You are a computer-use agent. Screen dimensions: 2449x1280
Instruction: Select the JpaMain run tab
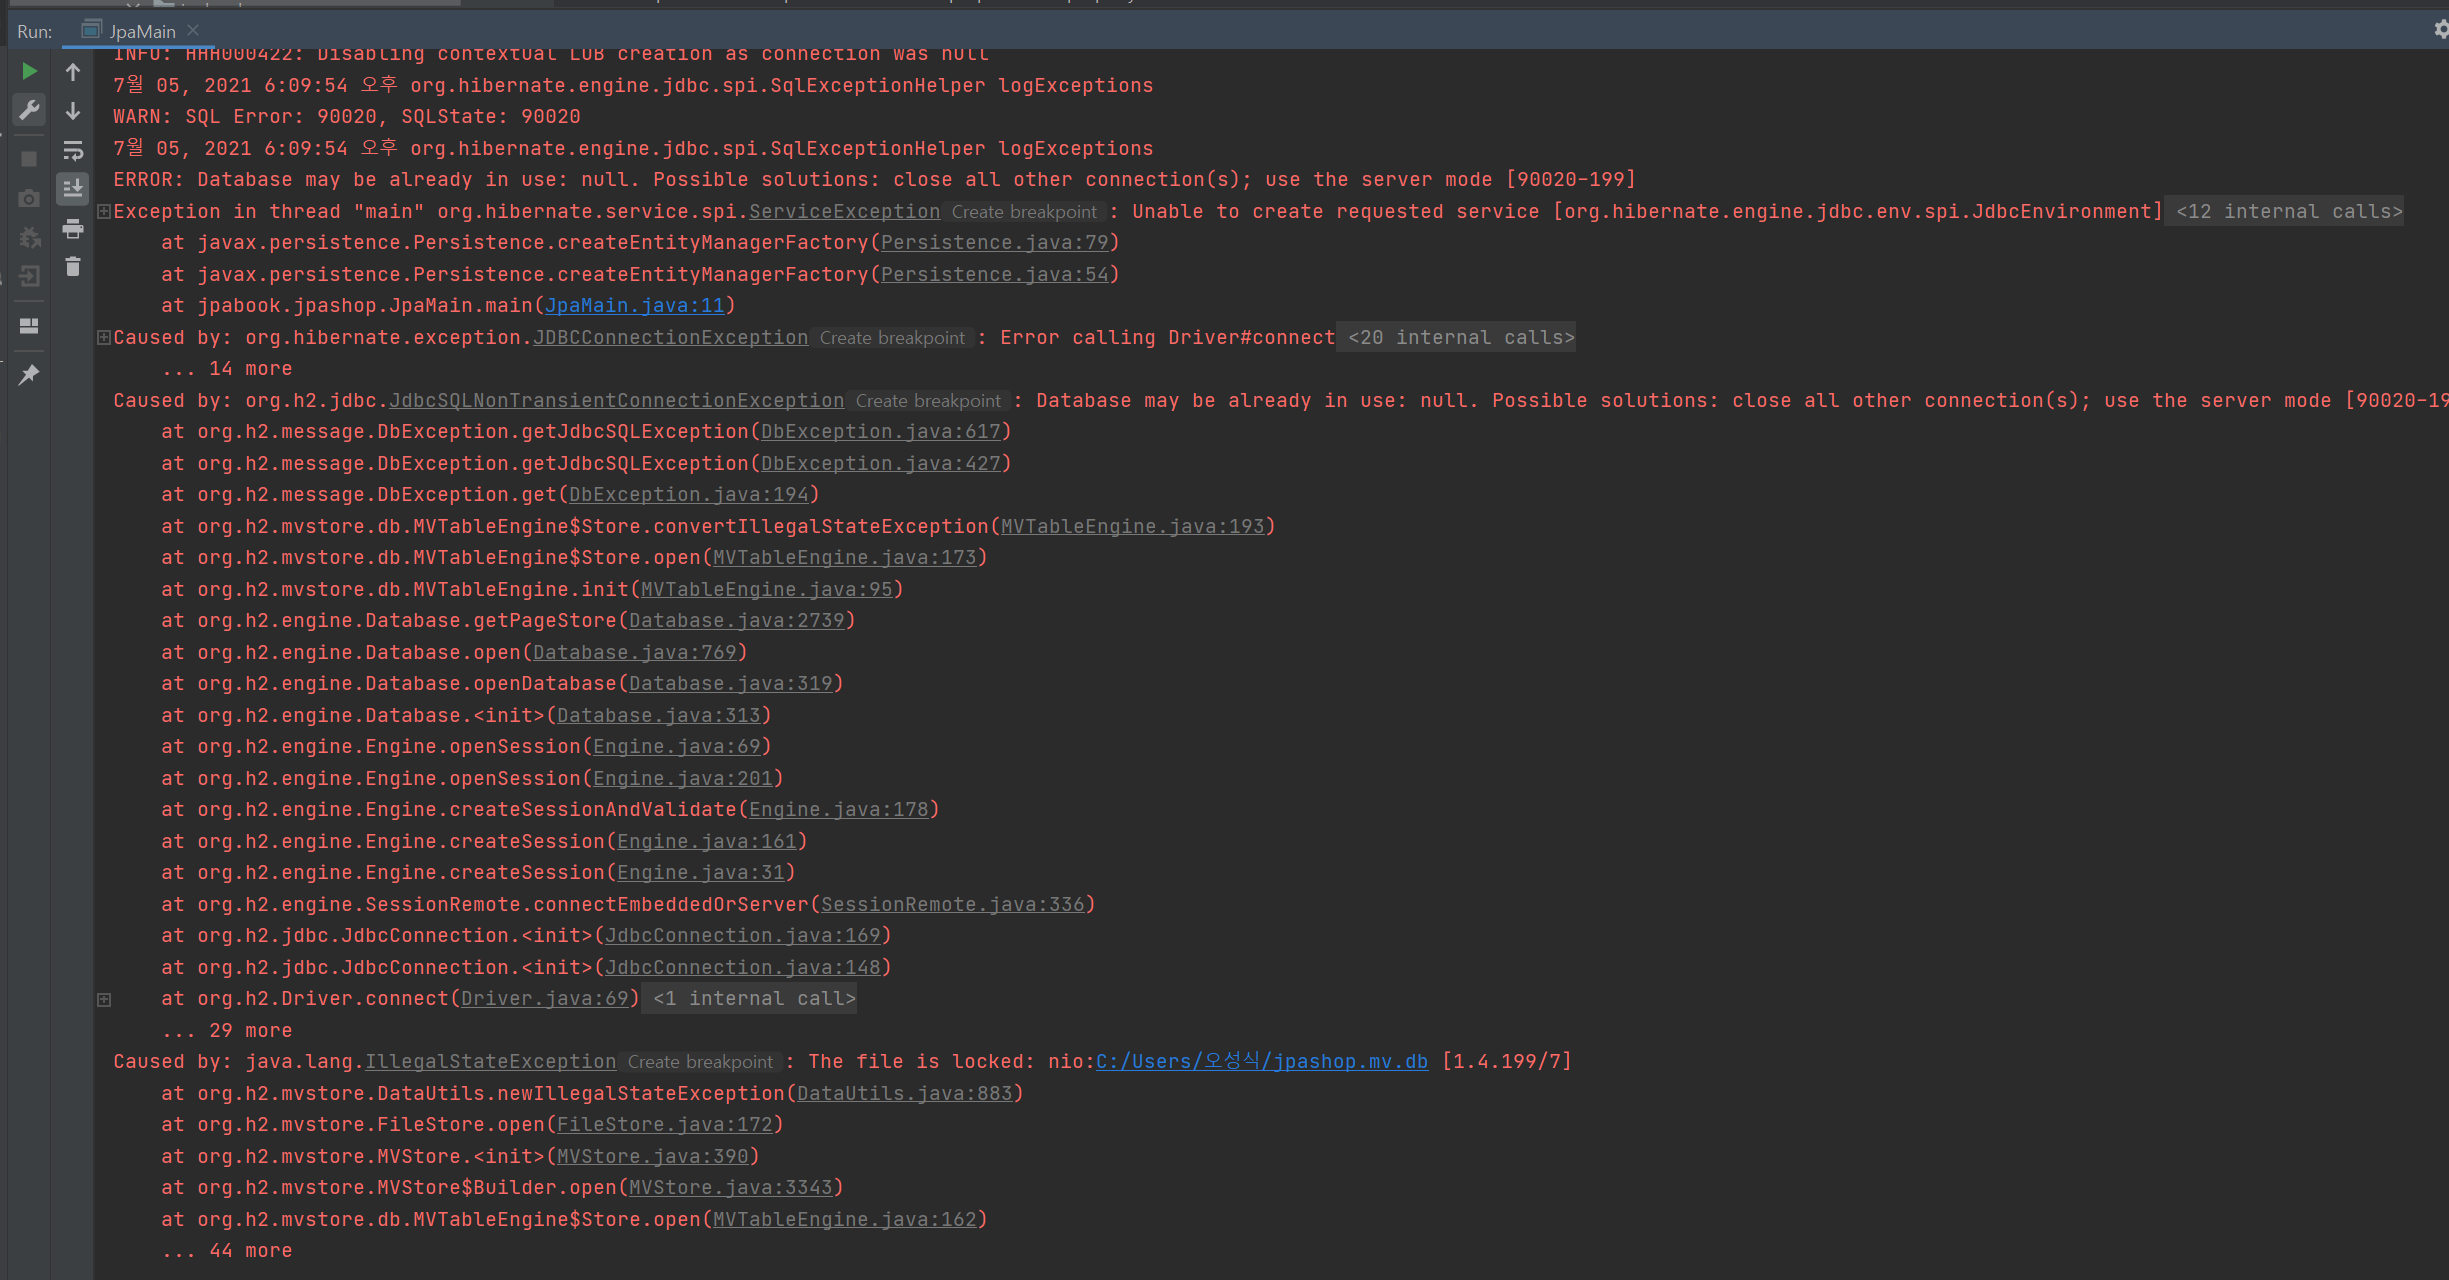pyautogui.click(x=142, y=31)
